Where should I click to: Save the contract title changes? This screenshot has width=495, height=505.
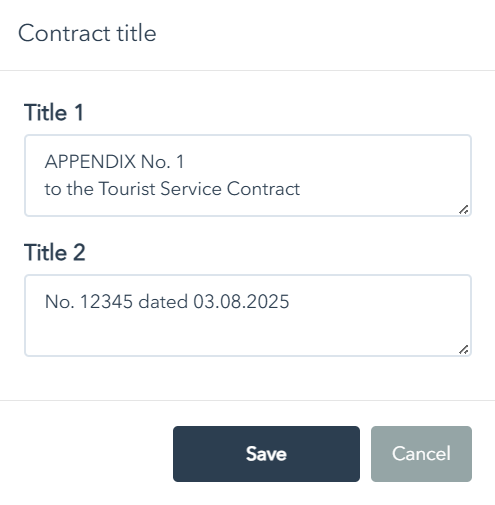(266, 454)
